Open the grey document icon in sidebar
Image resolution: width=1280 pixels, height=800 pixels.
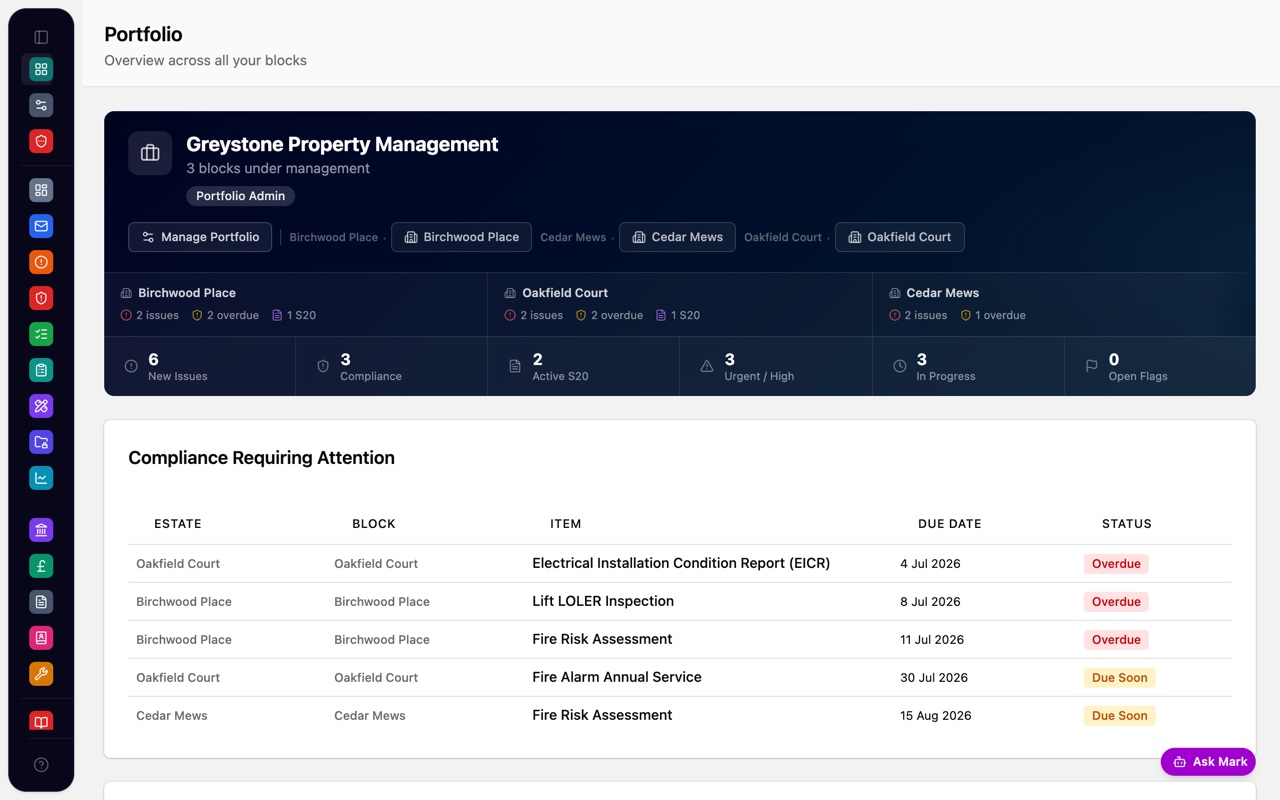[x=41, y=602]
